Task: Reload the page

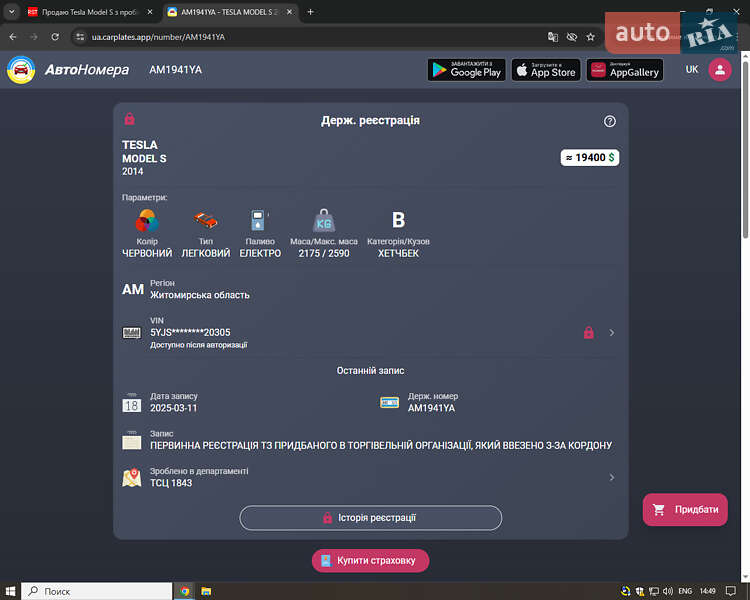Action: 55,37
